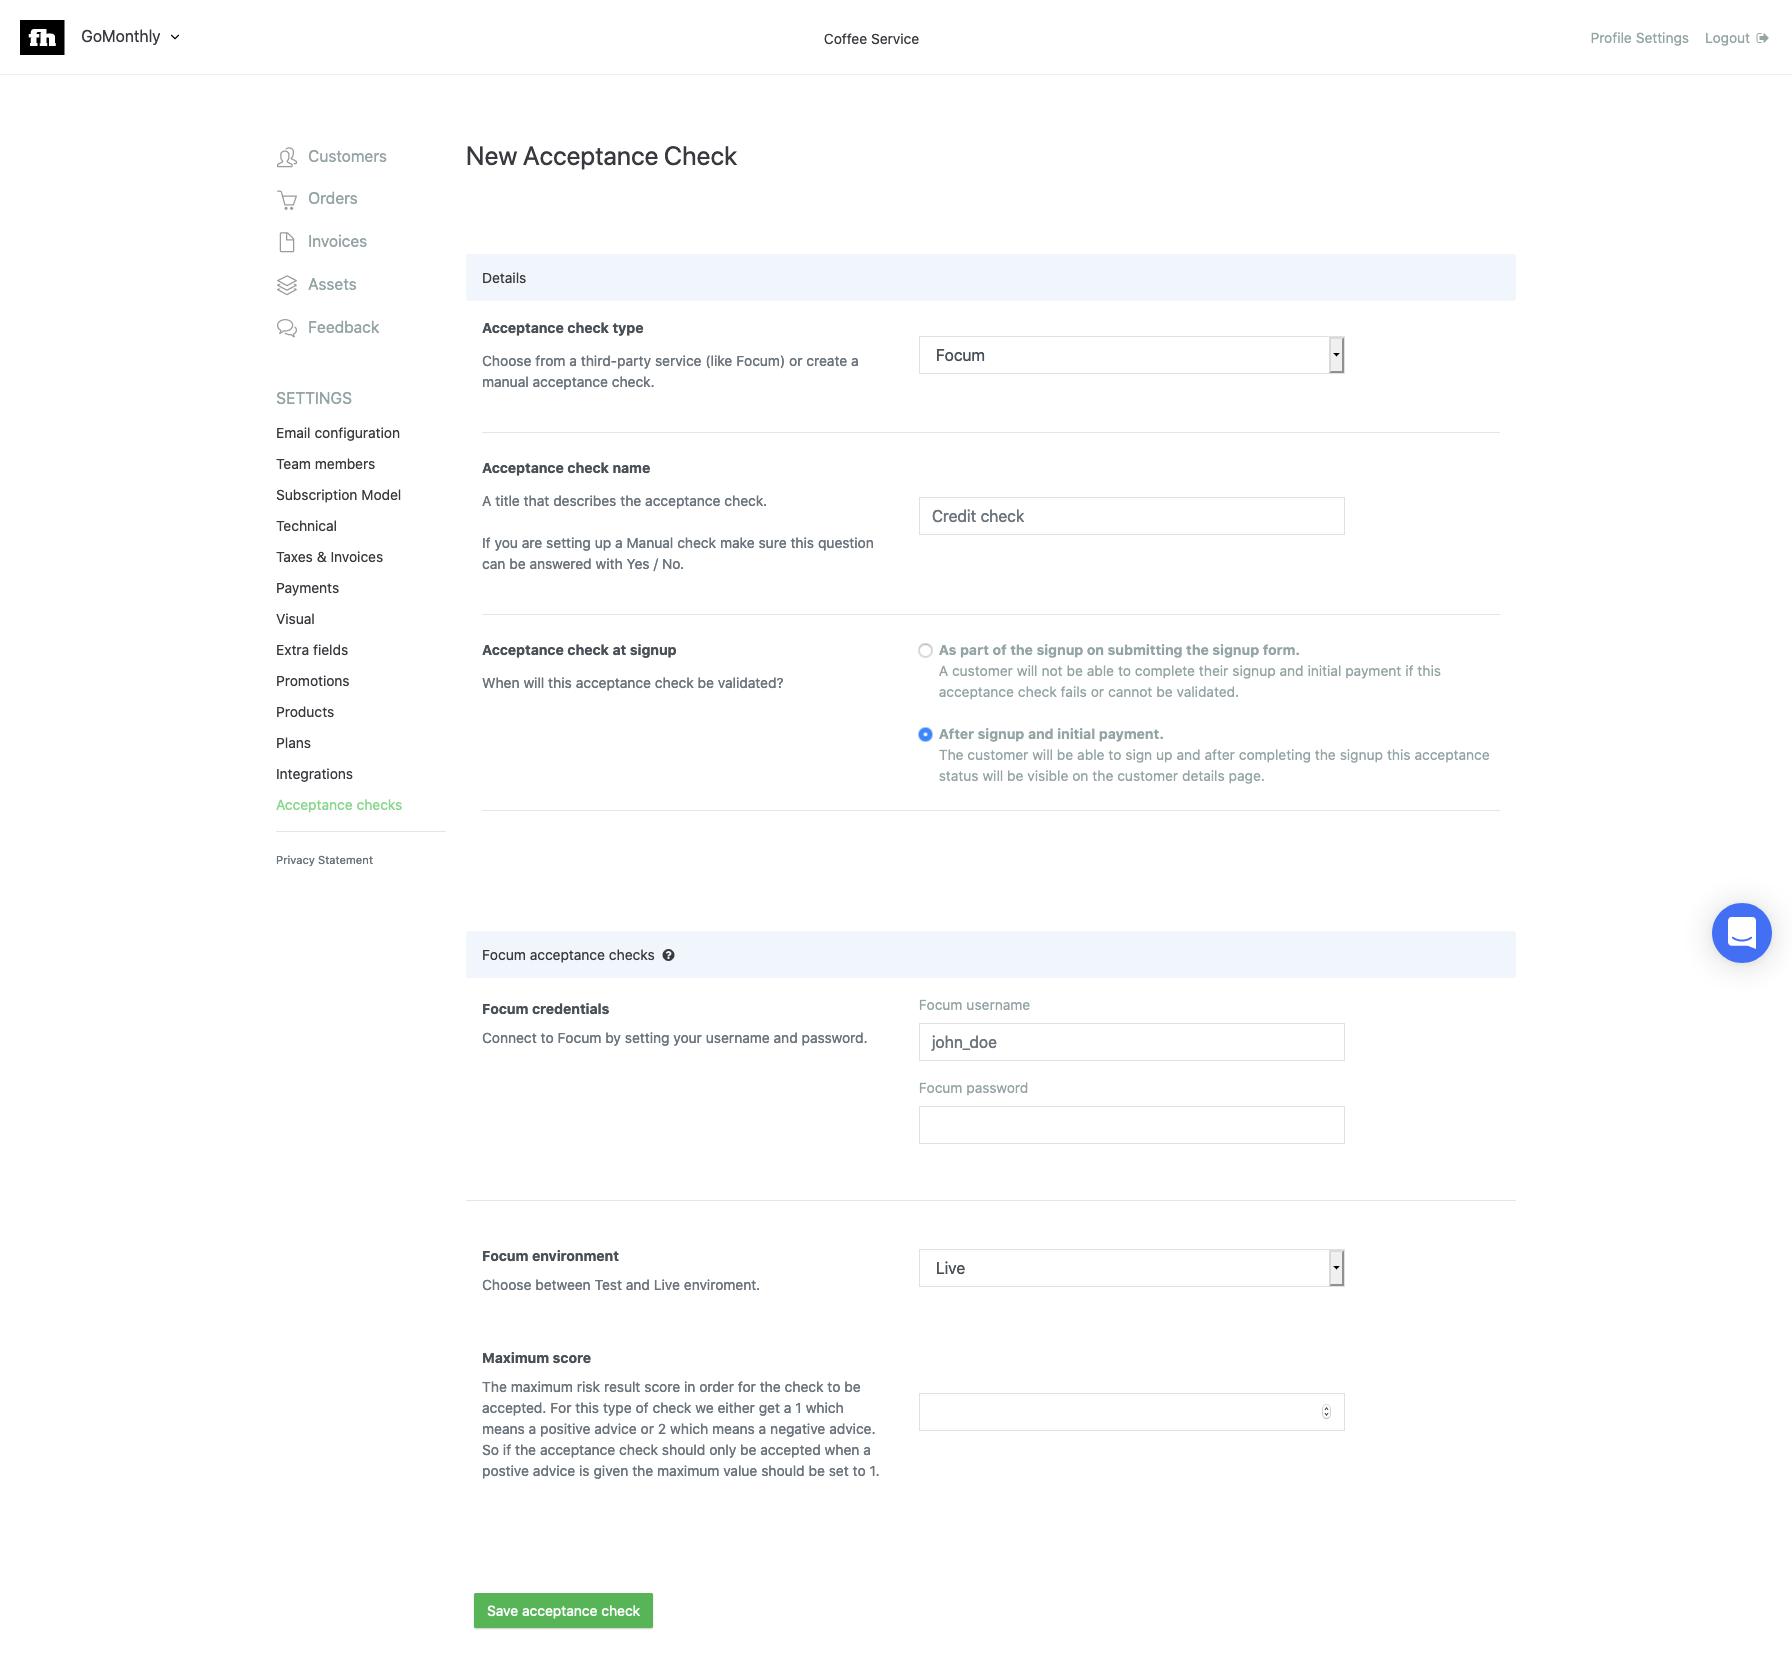Viewport: 1792px width, 1676px height.
Task: Open Profile Settings
Action: pos(1639,38)
